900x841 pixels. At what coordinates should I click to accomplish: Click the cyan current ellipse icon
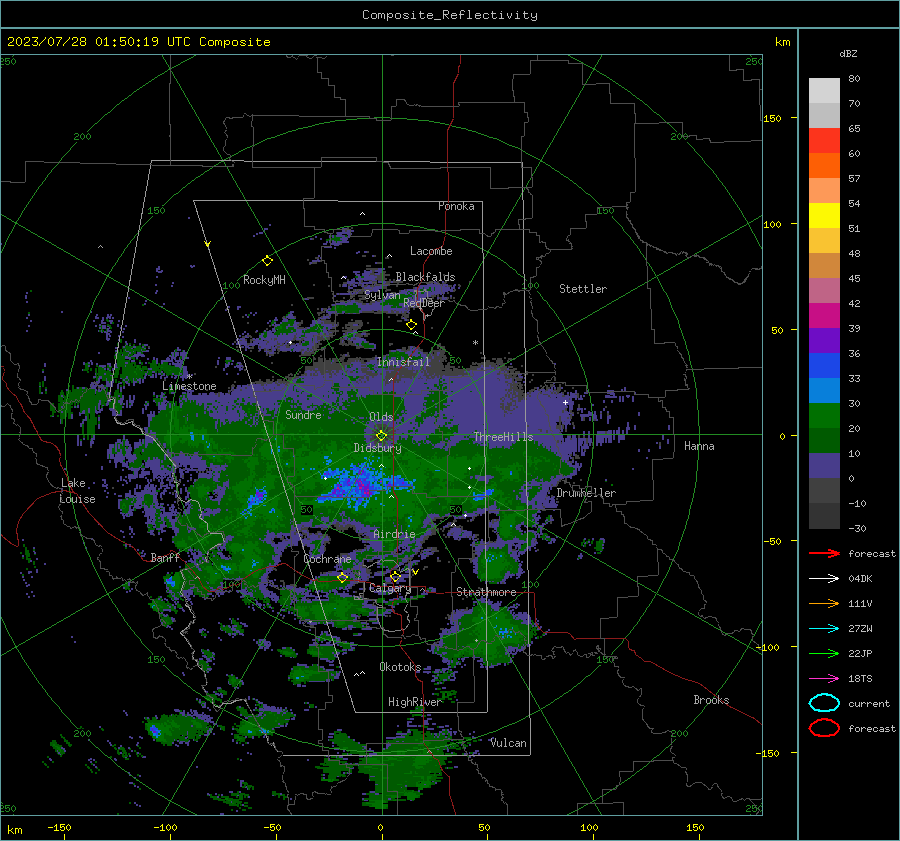click(824, 703)
